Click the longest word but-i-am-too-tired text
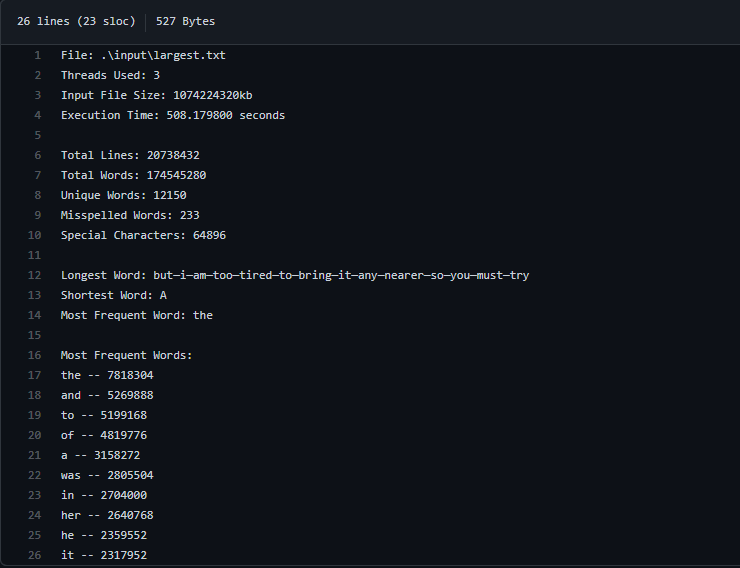The height and width of the screenshot is (568, 740). click(x=341, y=275)
